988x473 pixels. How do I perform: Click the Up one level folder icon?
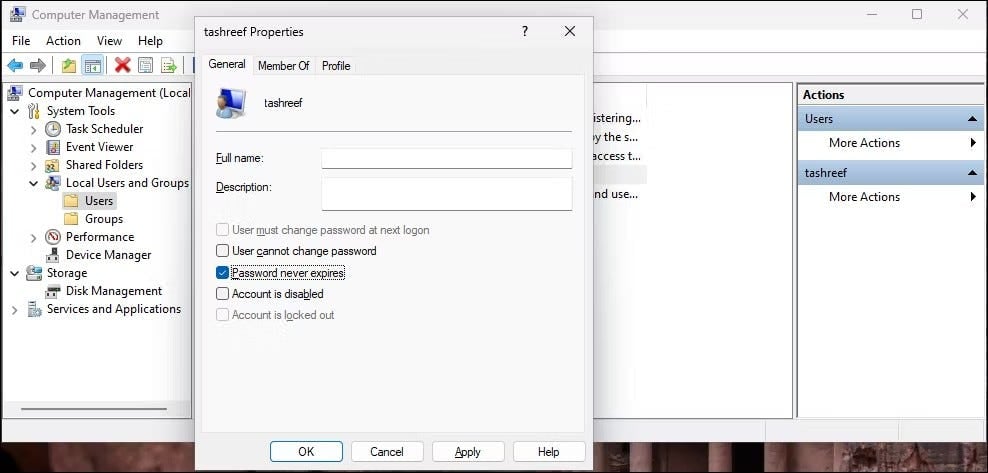click(x=69, y=65)
